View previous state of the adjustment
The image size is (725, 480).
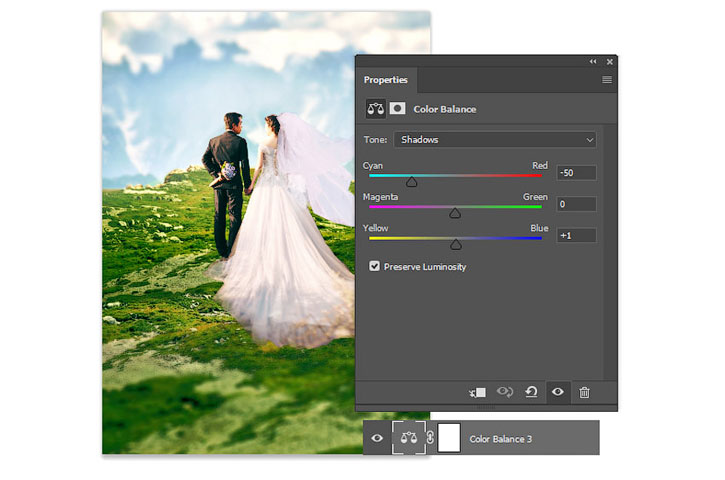coord(504,392)
